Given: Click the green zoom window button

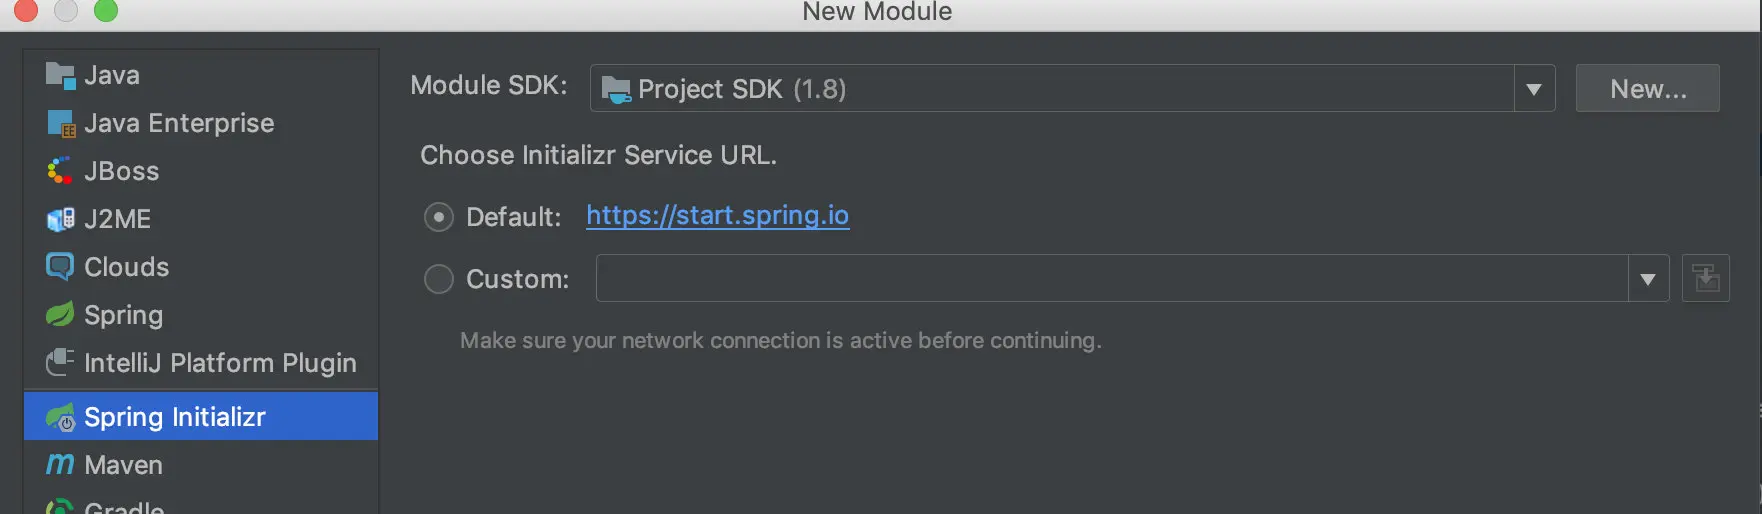Looking at the screenshot, I should 106,10.
